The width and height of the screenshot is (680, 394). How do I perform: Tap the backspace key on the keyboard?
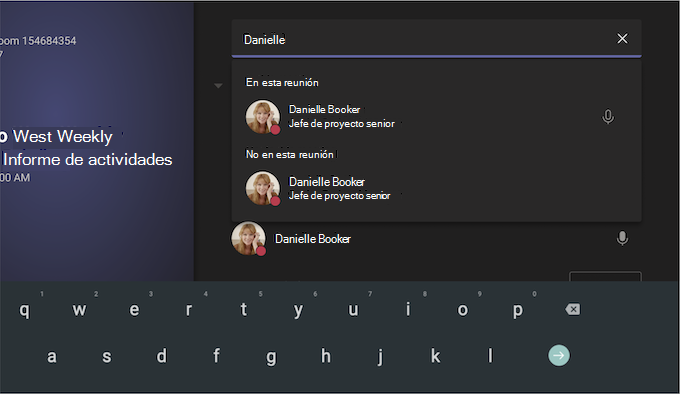coord(572,309)
